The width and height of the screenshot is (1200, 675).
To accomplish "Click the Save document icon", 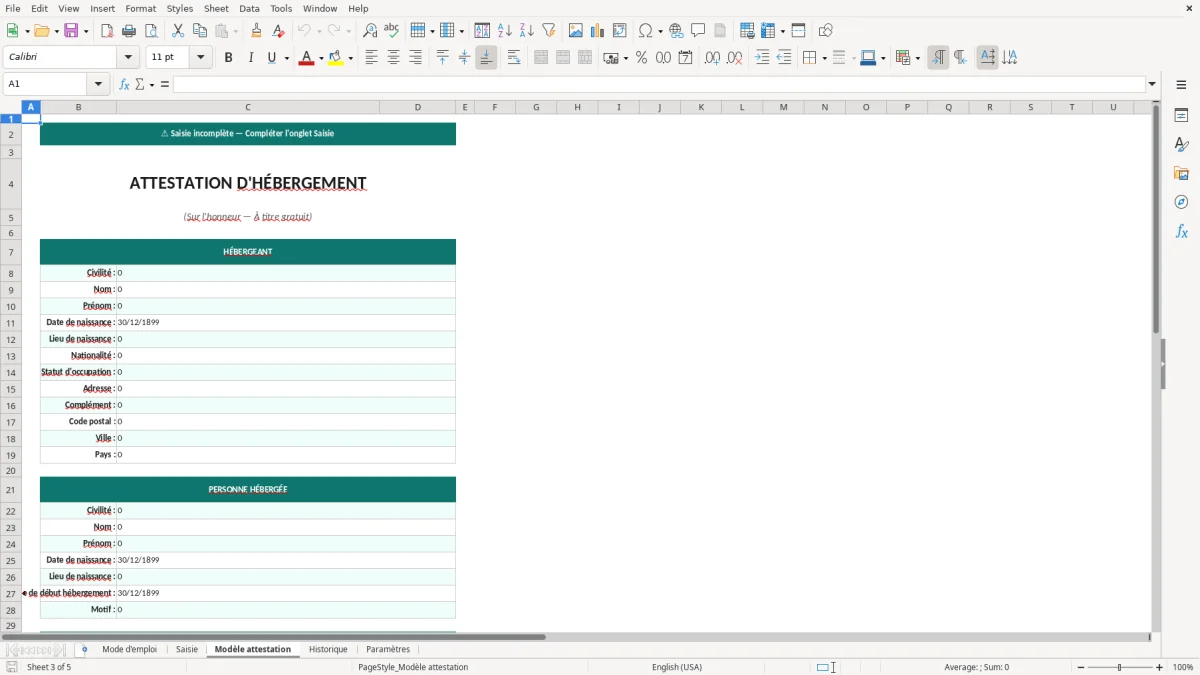I will (71, 31).
